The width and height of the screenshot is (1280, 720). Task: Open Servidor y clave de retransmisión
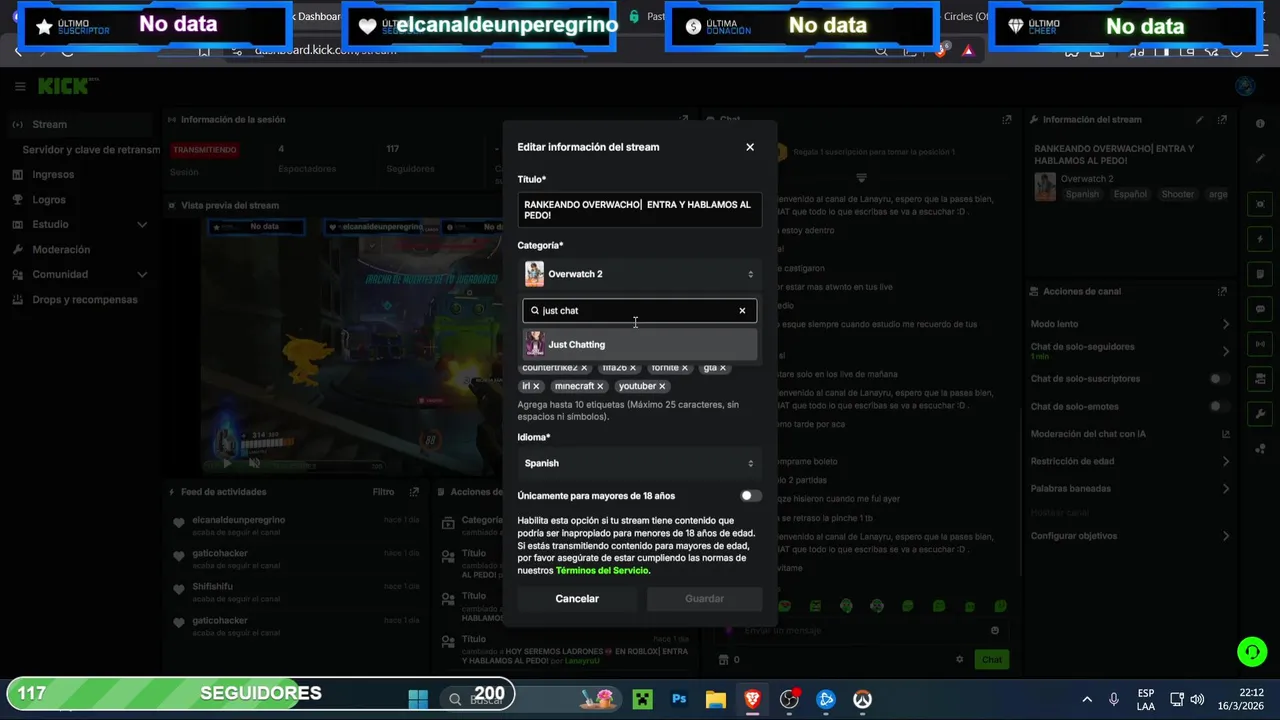pos(91,150)
